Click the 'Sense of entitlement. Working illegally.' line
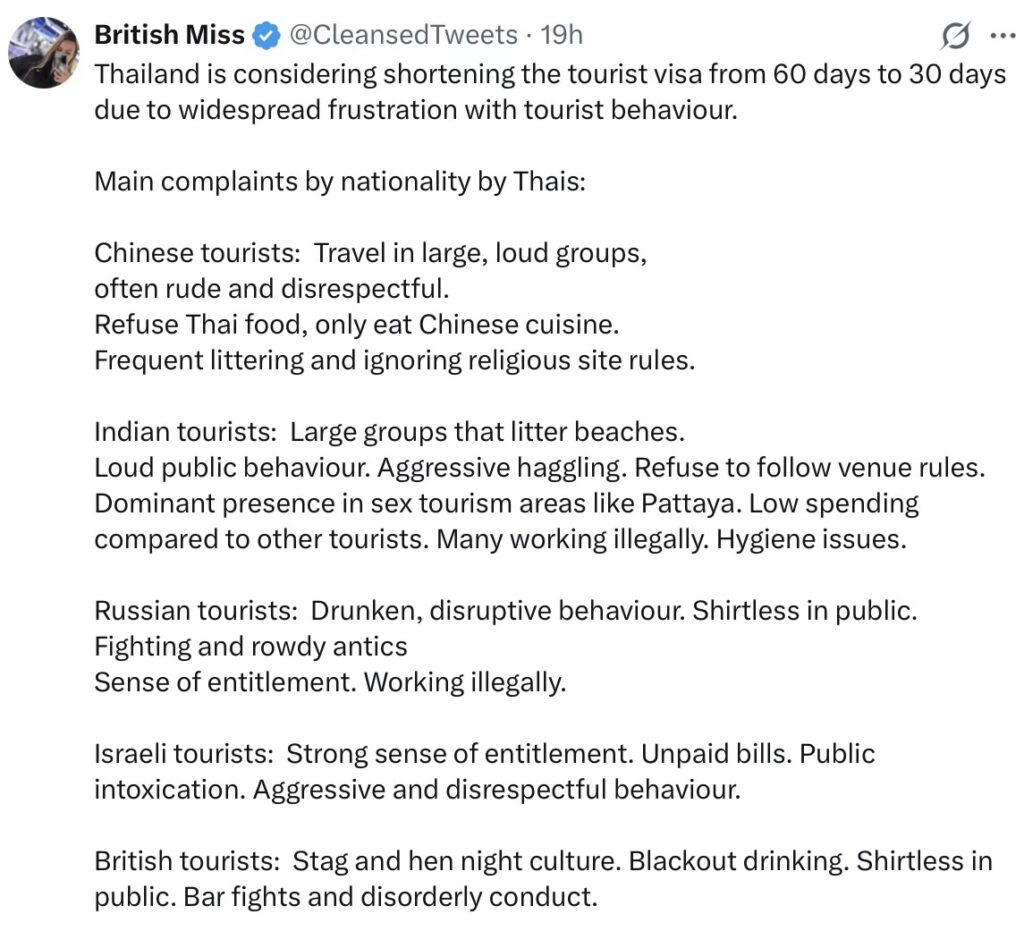Viewport: 1024px width, 931px height. (x=330, y=682)
